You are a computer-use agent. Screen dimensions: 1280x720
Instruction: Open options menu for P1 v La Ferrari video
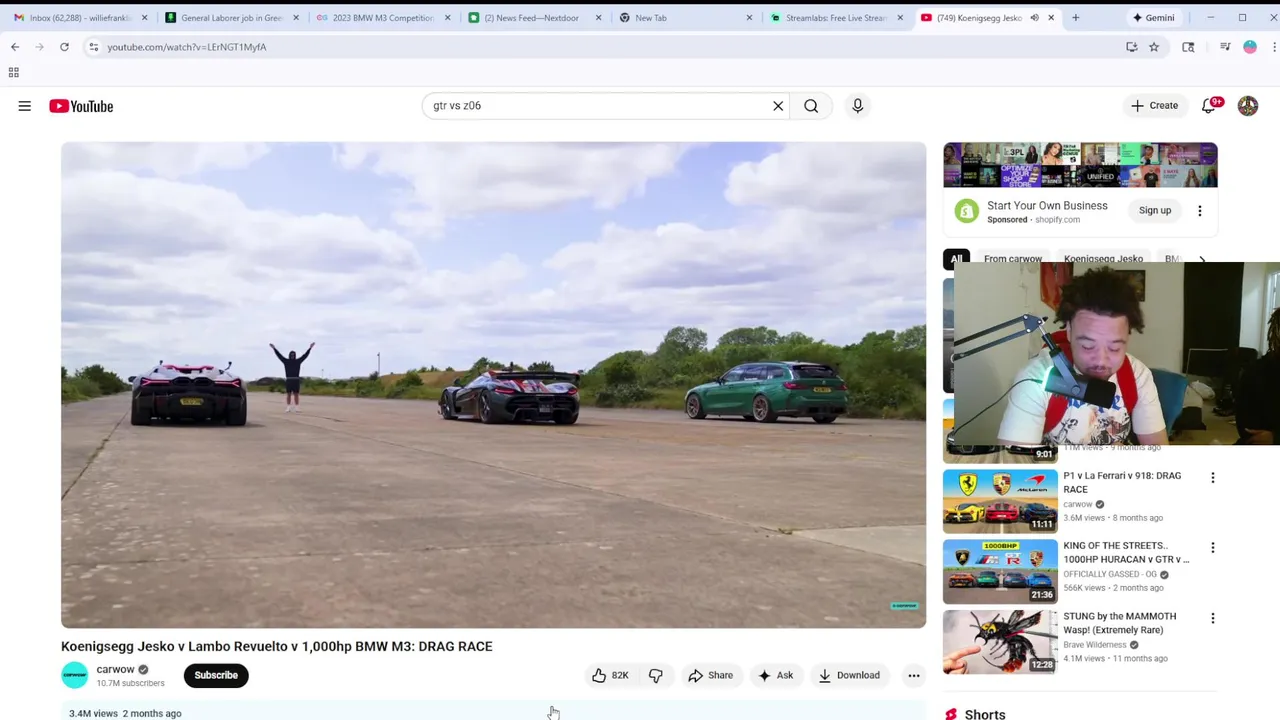tap(1213, 478)
